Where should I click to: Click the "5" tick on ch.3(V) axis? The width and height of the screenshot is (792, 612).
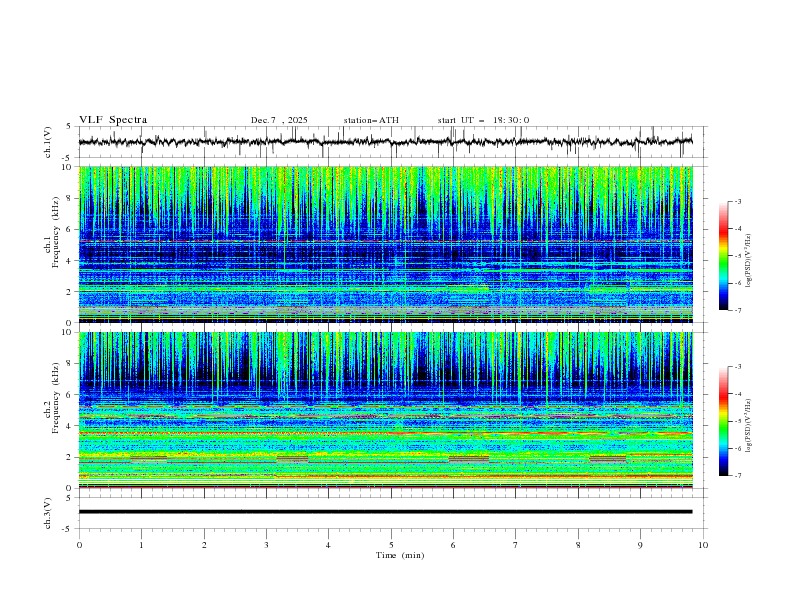[69, 498]
